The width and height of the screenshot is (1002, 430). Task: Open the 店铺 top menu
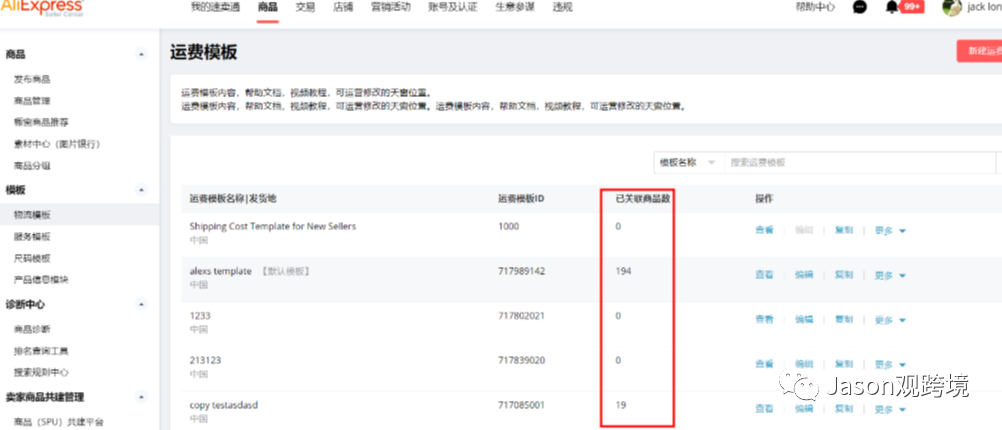(343, 7)
